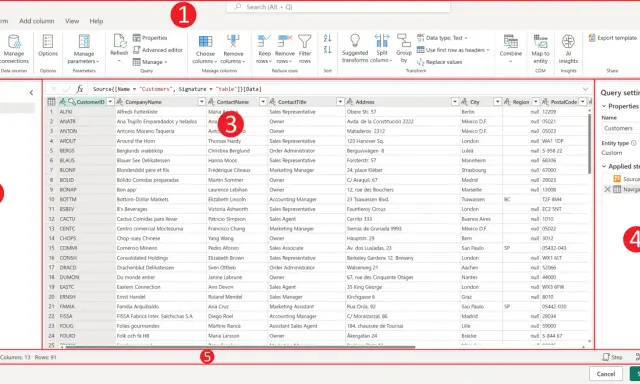
Task: Open AI insights
Action: pos(568,49)
